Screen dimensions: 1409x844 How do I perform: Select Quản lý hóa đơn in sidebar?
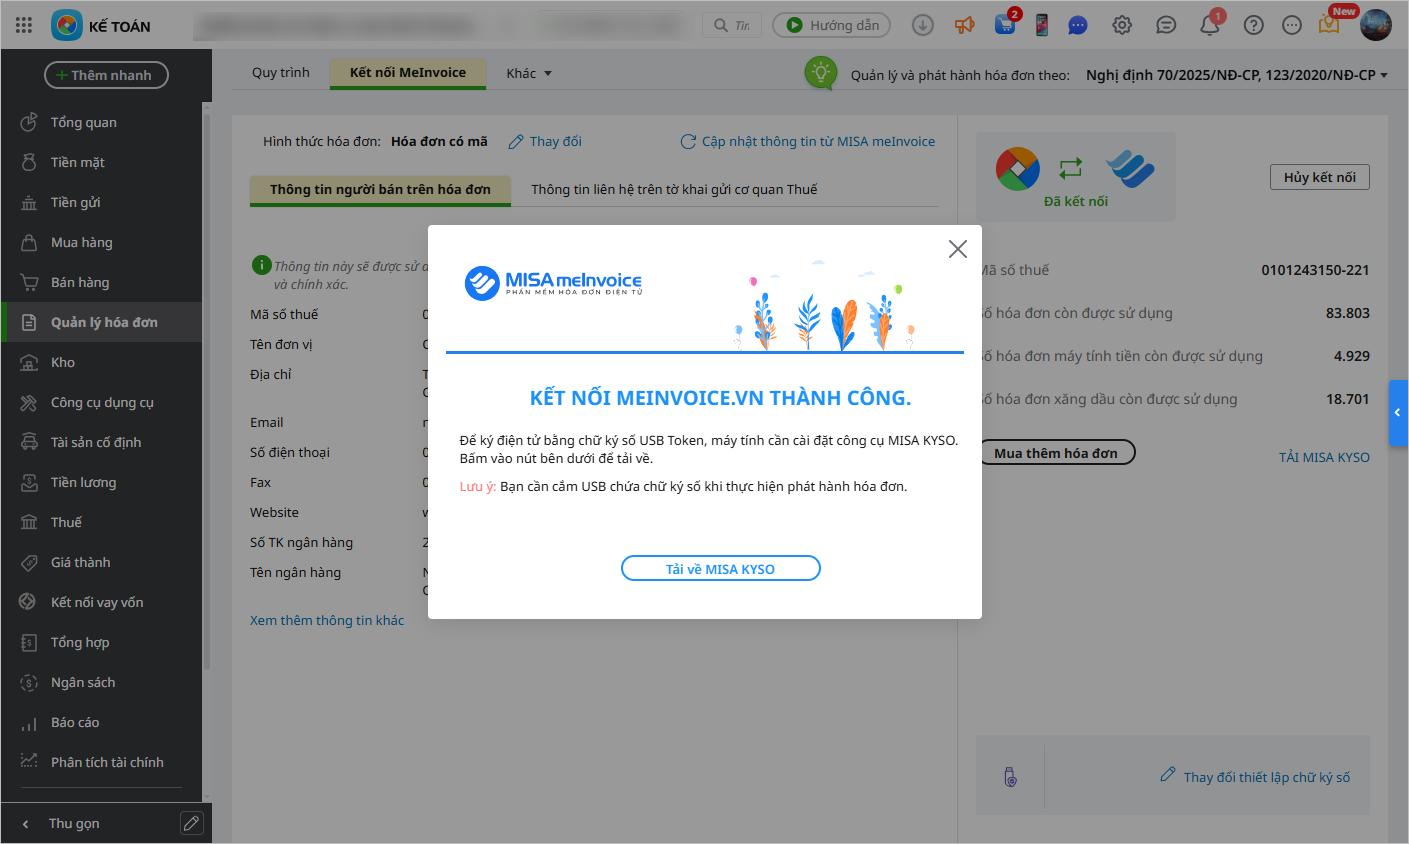click(x=101, y=322)
